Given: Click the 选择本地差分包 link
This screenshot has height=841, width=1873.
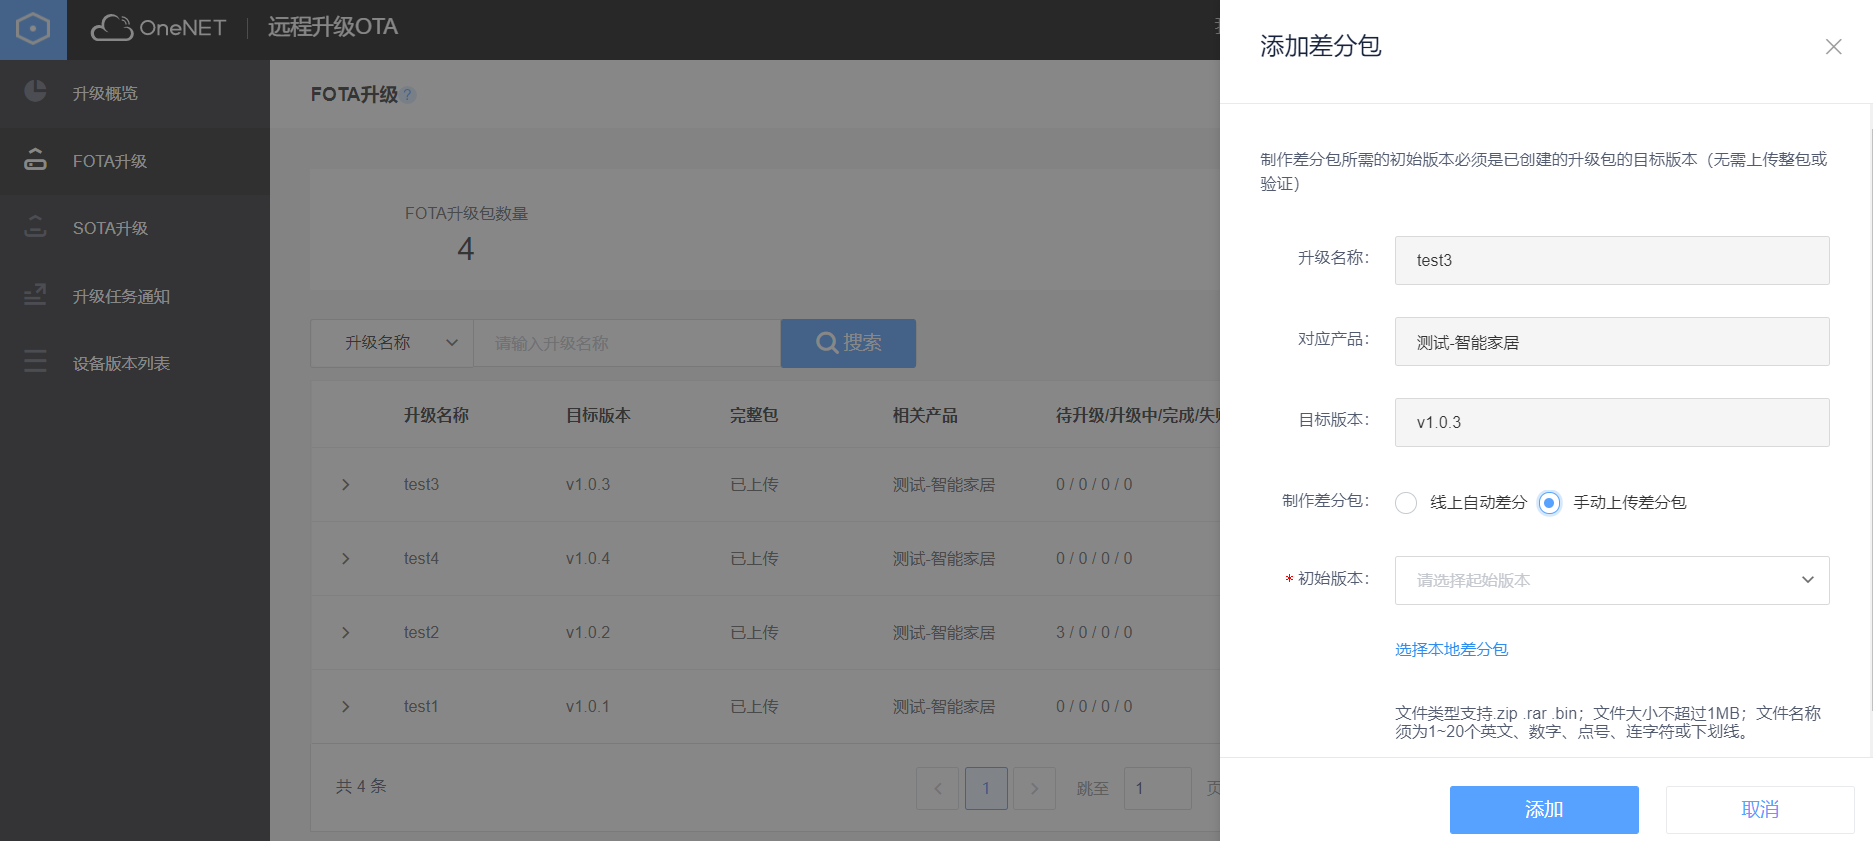Looking at the screenshot, I should pos(1451,650).
